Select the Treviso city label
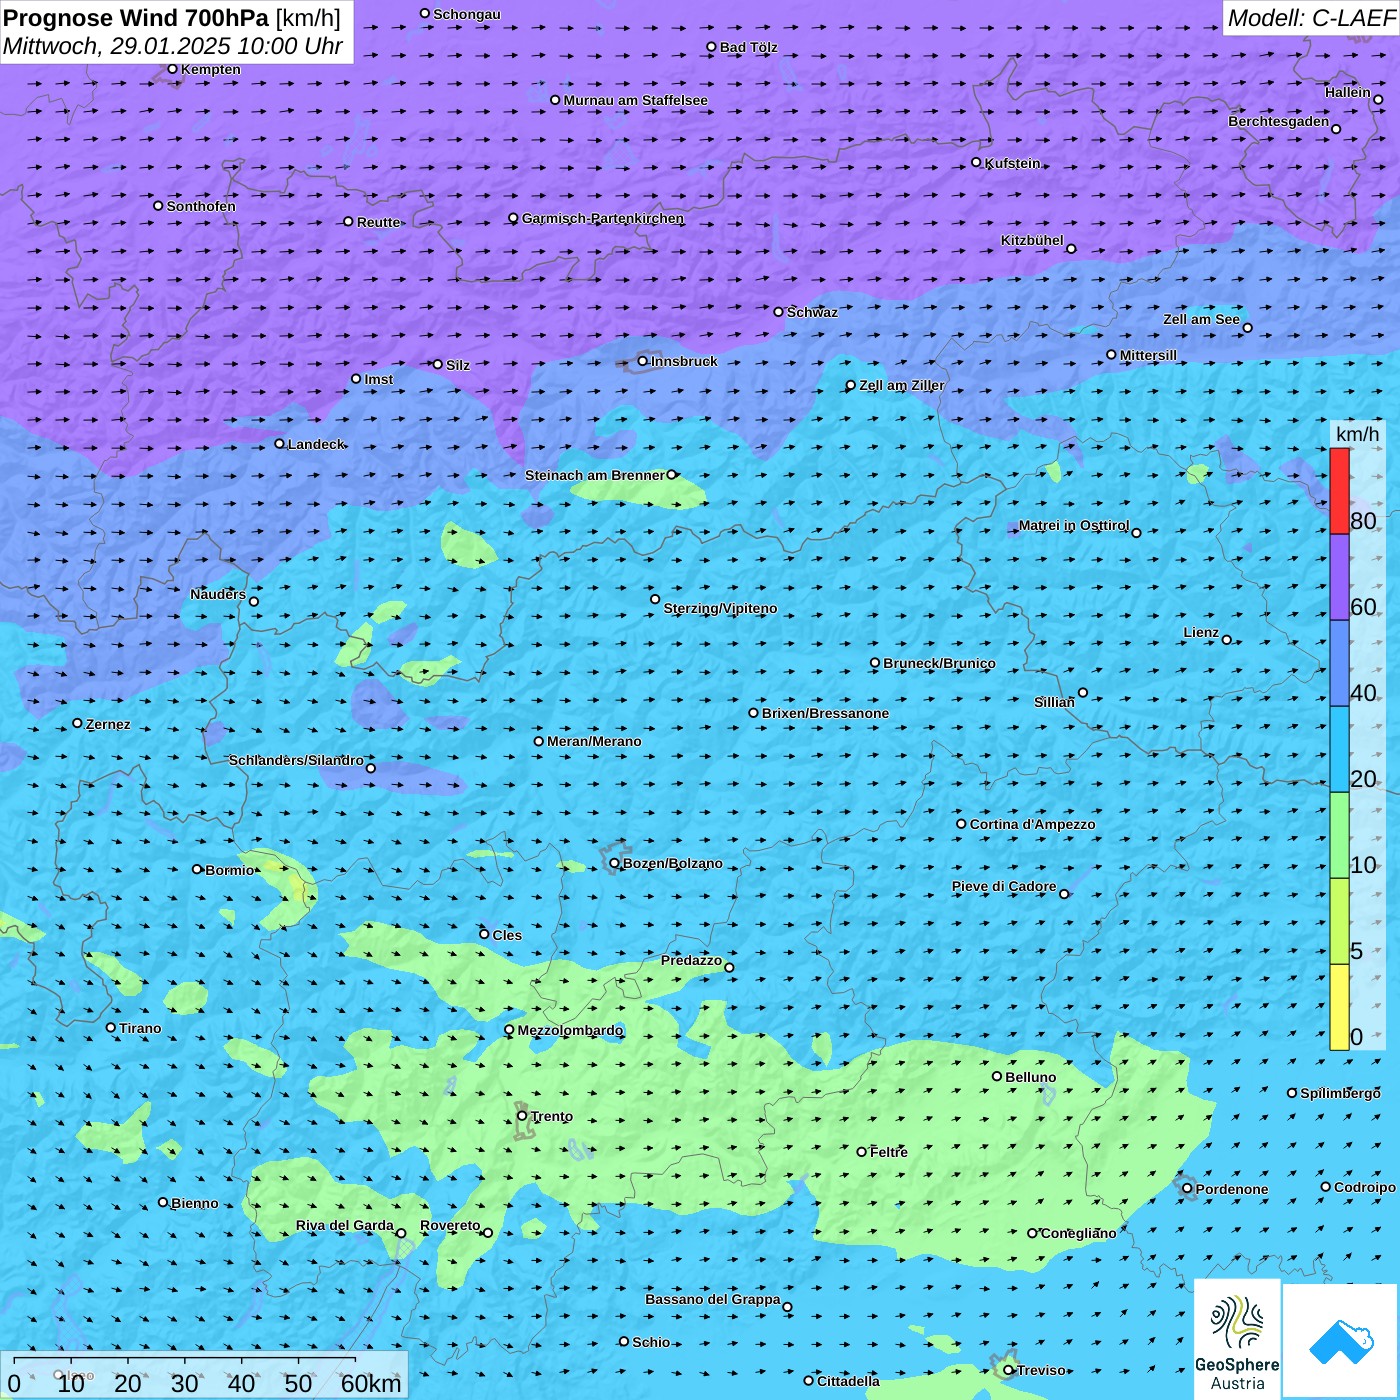The image size is (1400, 1400). [1042, 1370]
